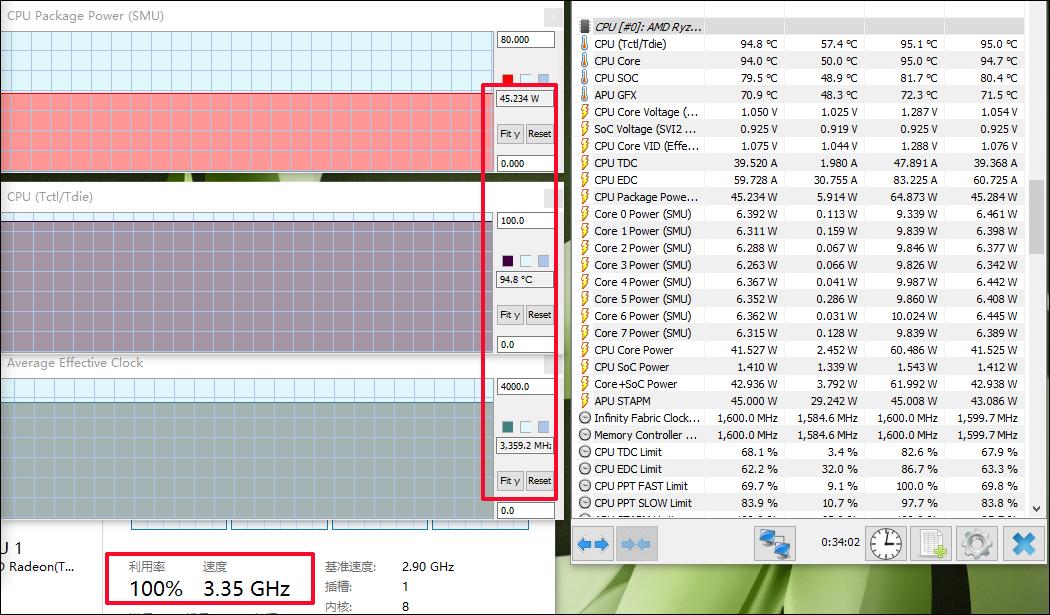This screenshot has height=615, width=1050.
Task: Click the chip icon of CPU [#0] header
Action: [585, 27]
